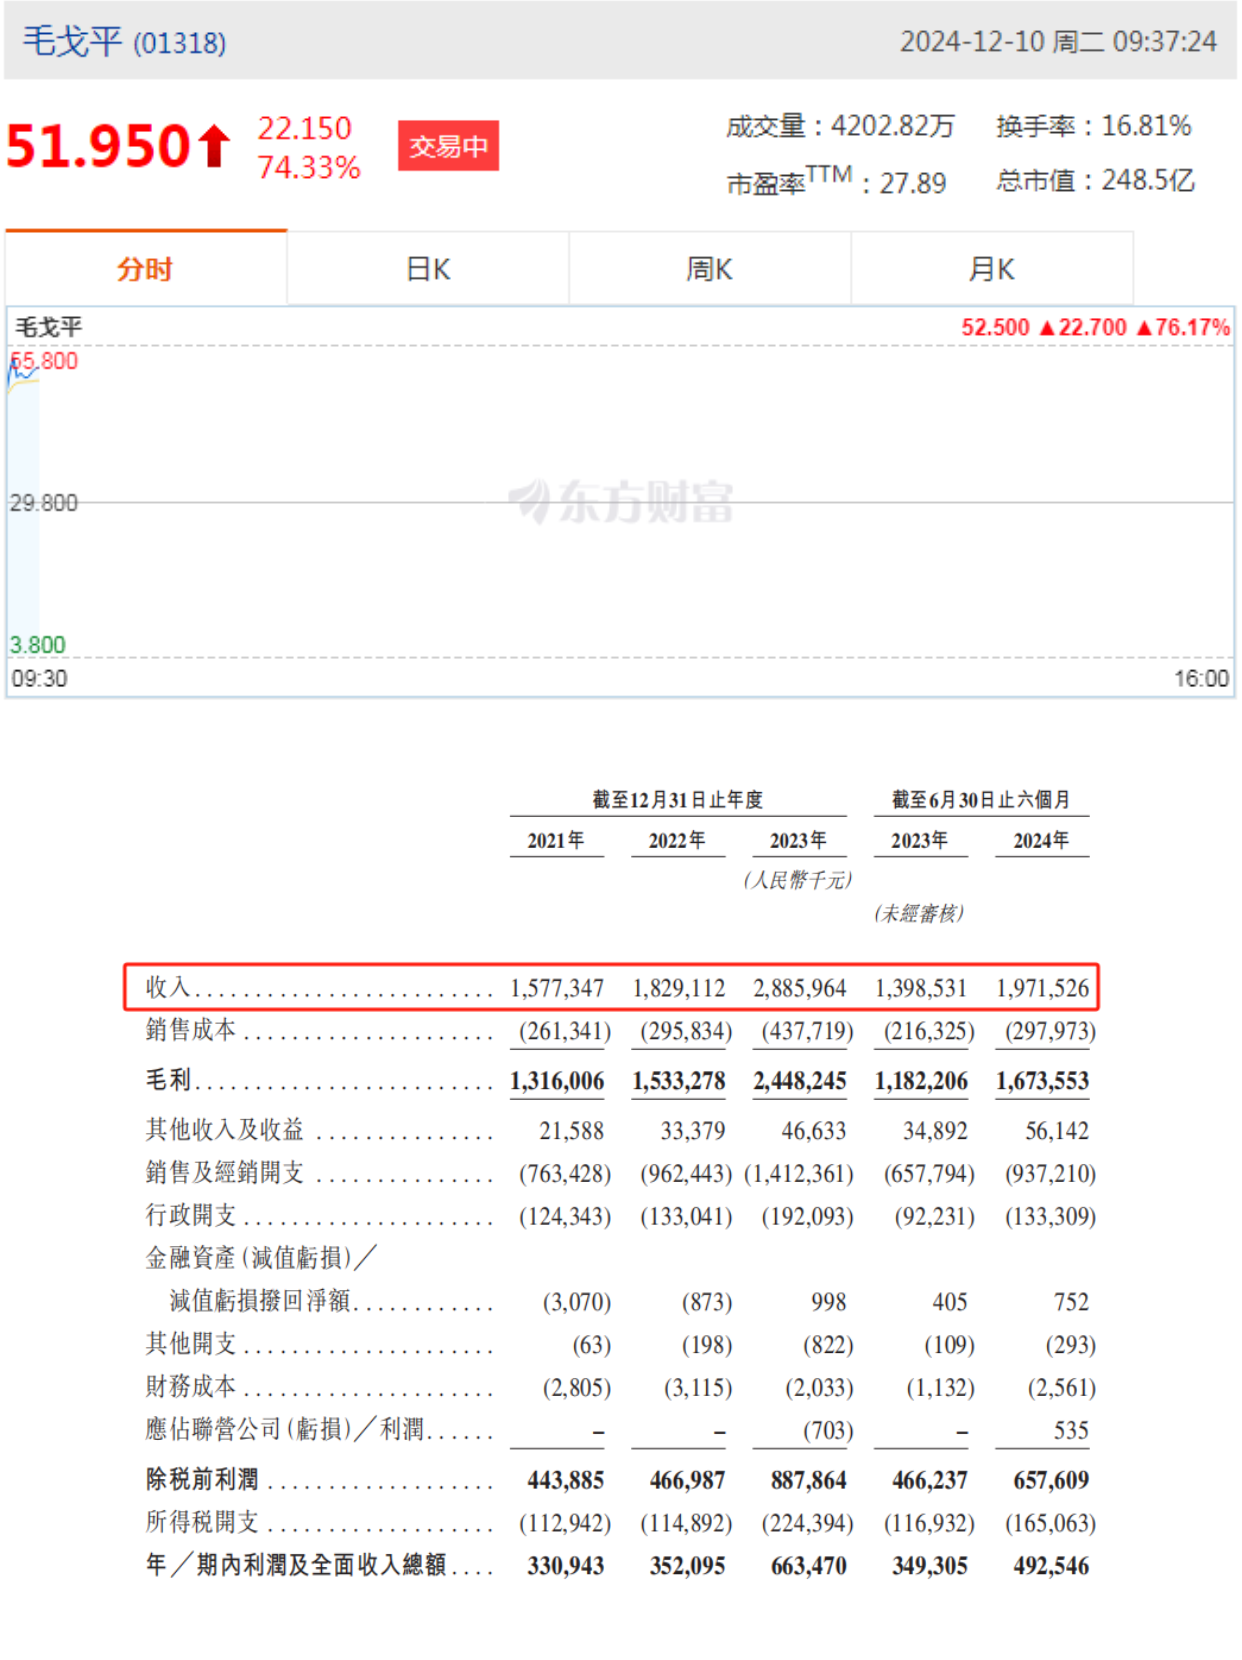The height and width of the screenshot is (1660, 1242).
Task: Click associate share value 535
Action: click(1071, 1431)
